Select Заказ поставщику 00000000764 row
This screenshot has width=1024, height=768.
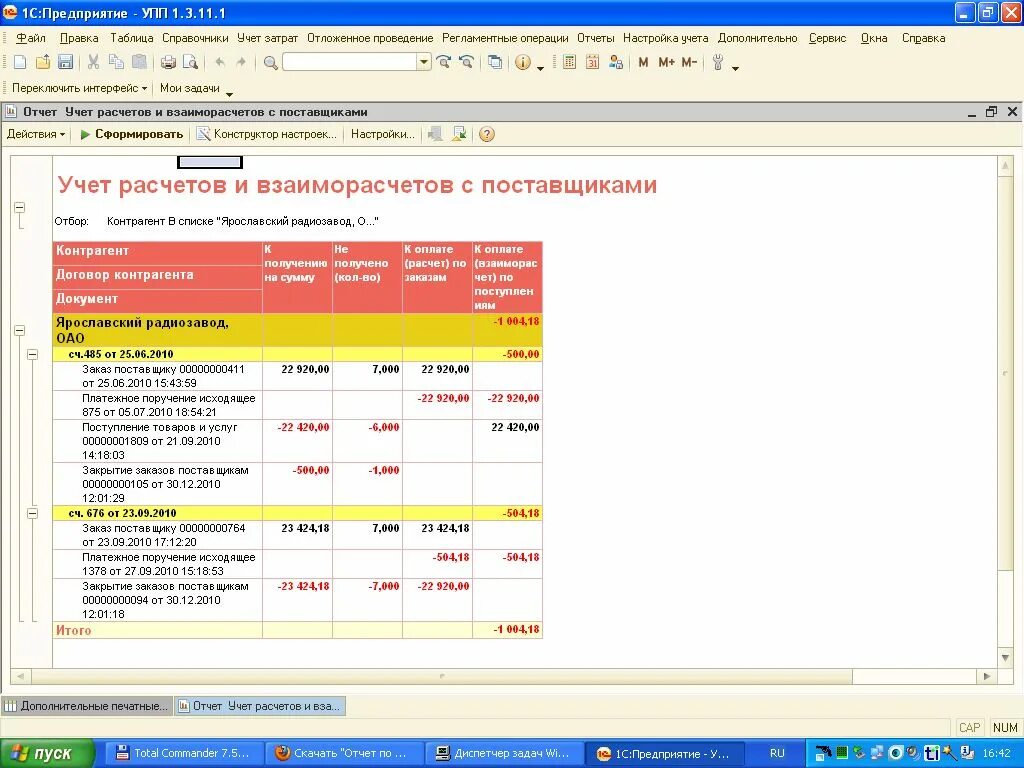[298, 535]
